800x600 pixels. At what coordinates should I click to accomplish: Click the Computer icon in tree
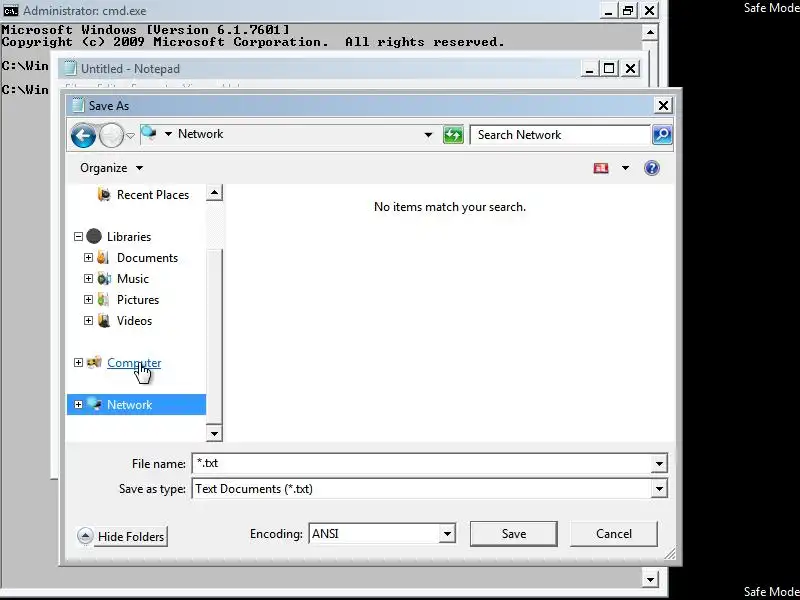pyautogui.click(x=94, y=362)
